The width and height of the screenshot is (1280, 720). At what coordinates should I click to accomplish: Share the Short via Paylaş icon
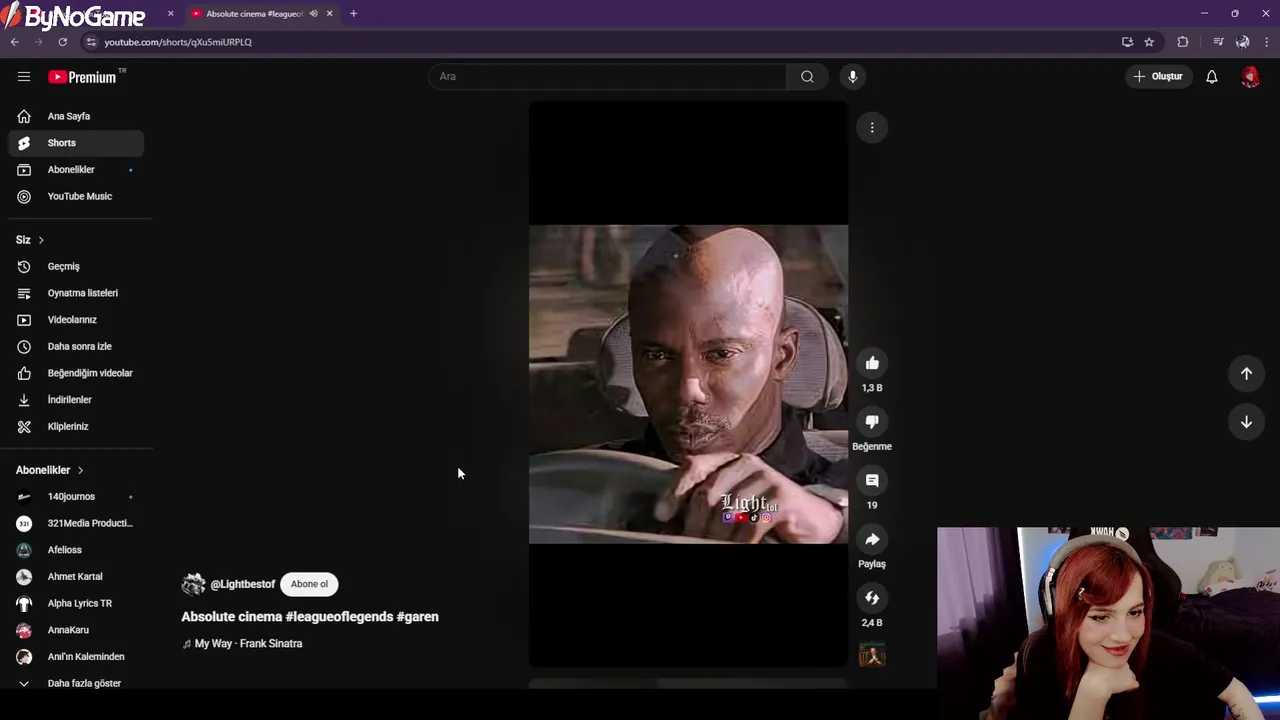click(x=872, y=540)
